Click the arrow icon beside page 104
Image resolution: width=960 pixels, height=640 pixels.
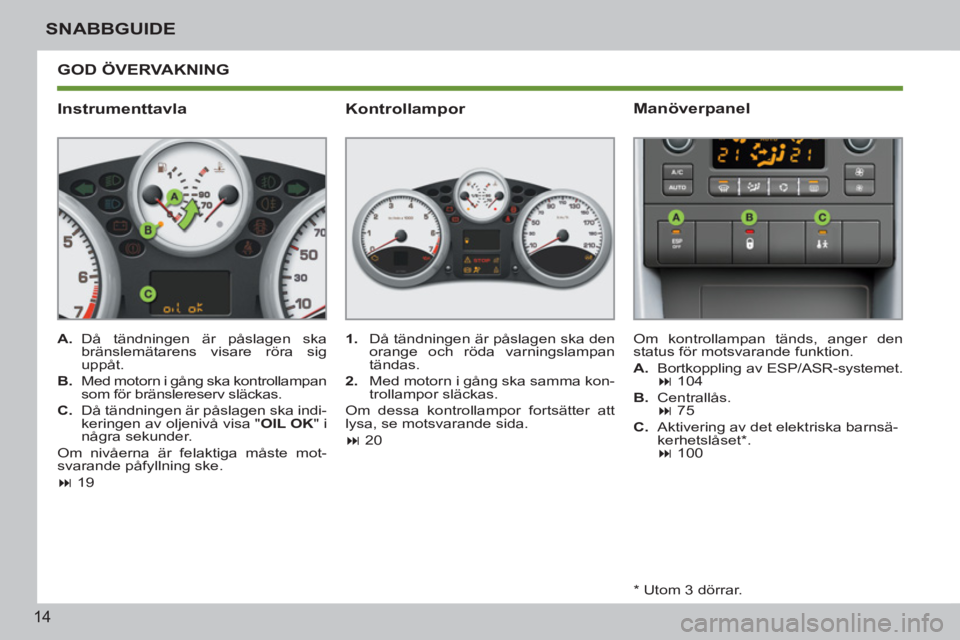(665, 382)
